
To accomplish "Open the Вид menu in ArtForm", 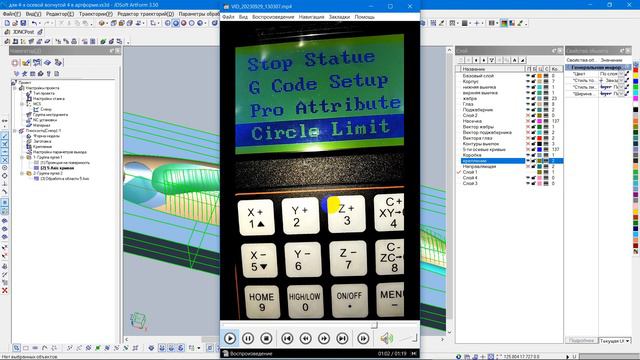I will 33,14.
